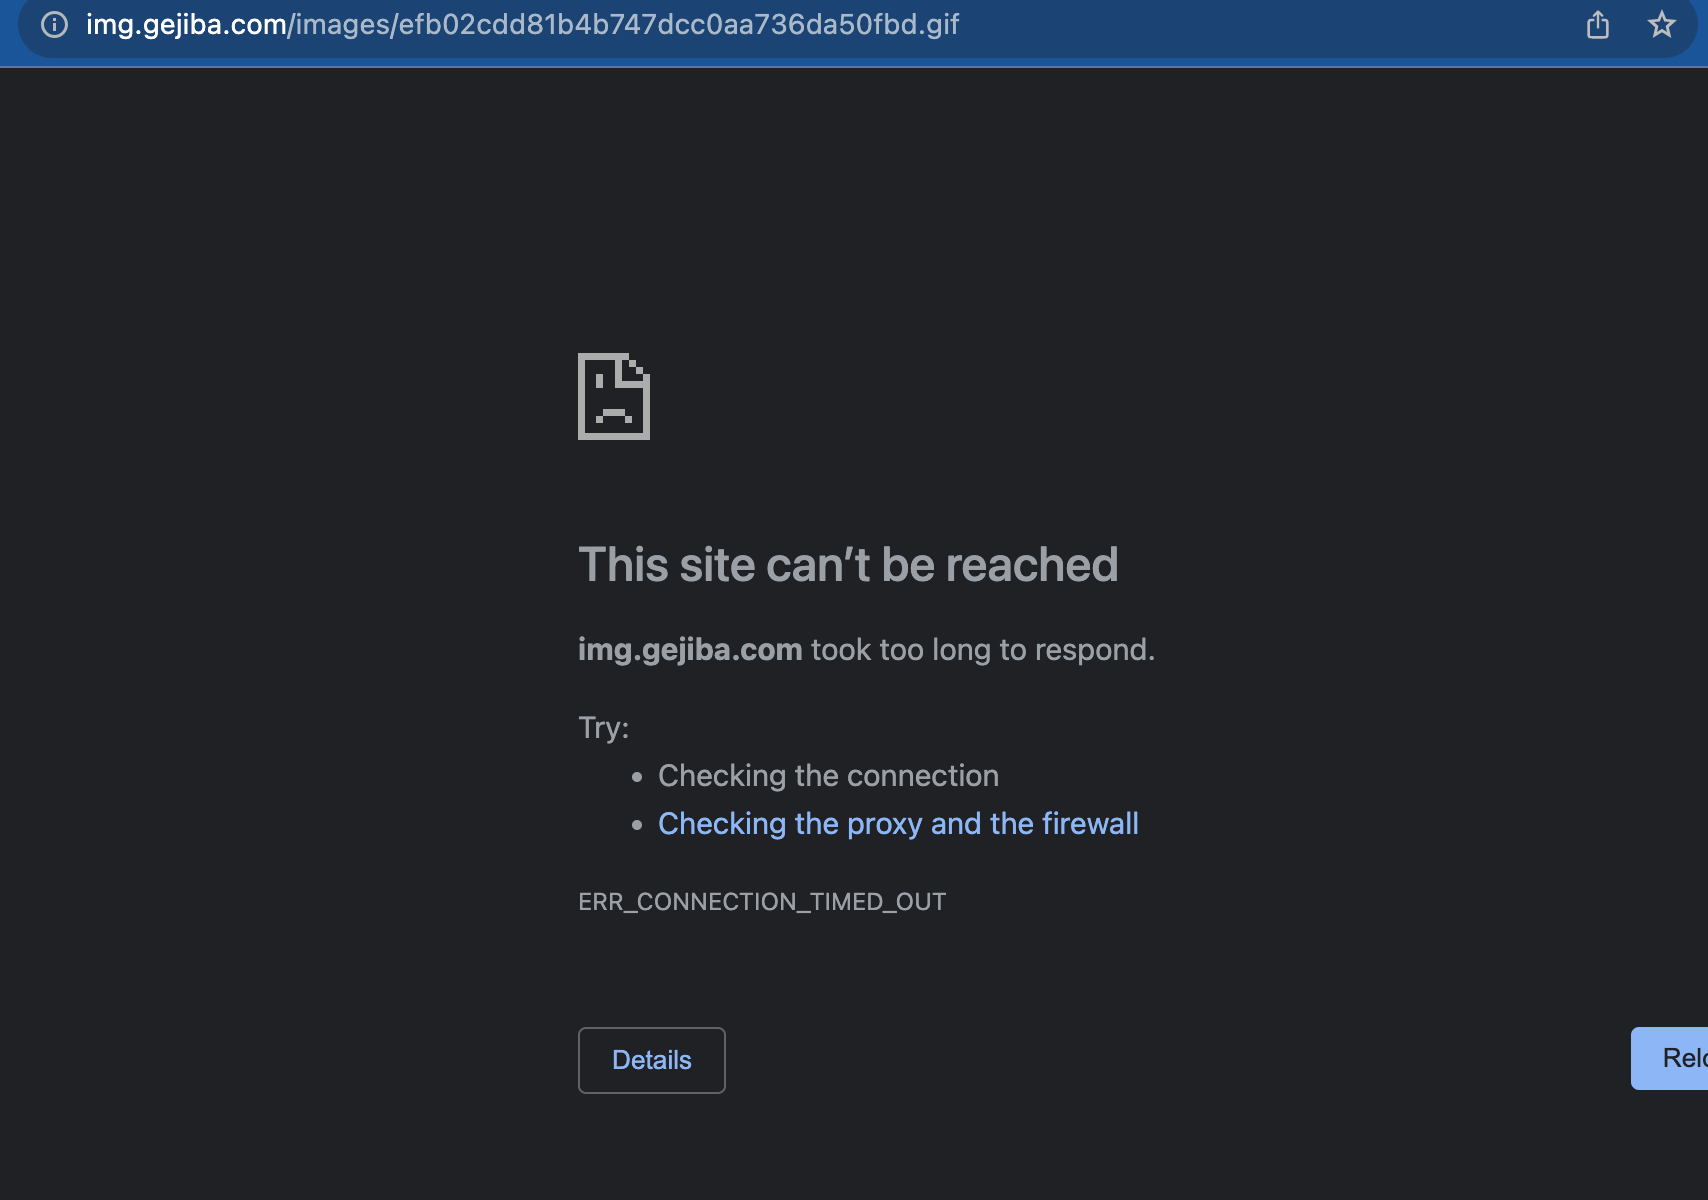Click the bullet before the proxy and firewall link

coord(637,825)
